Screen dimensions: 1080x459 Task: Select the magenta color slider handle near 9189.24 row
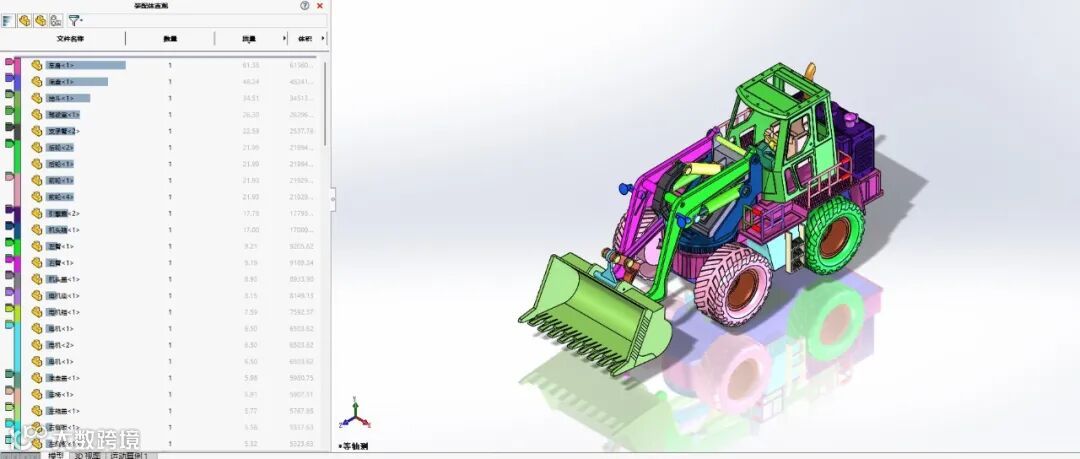(10, 259)
